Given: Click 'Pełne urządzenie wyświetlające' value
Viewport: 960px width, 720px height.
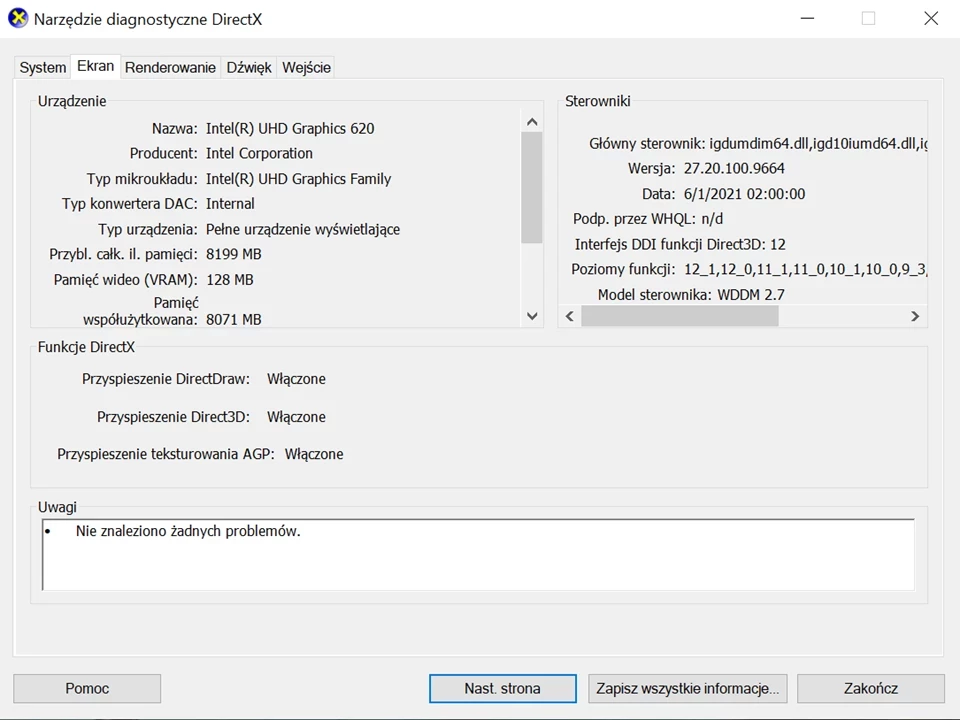Looking at the screenshot, I should pyautogui.click(x=302, y=229).
